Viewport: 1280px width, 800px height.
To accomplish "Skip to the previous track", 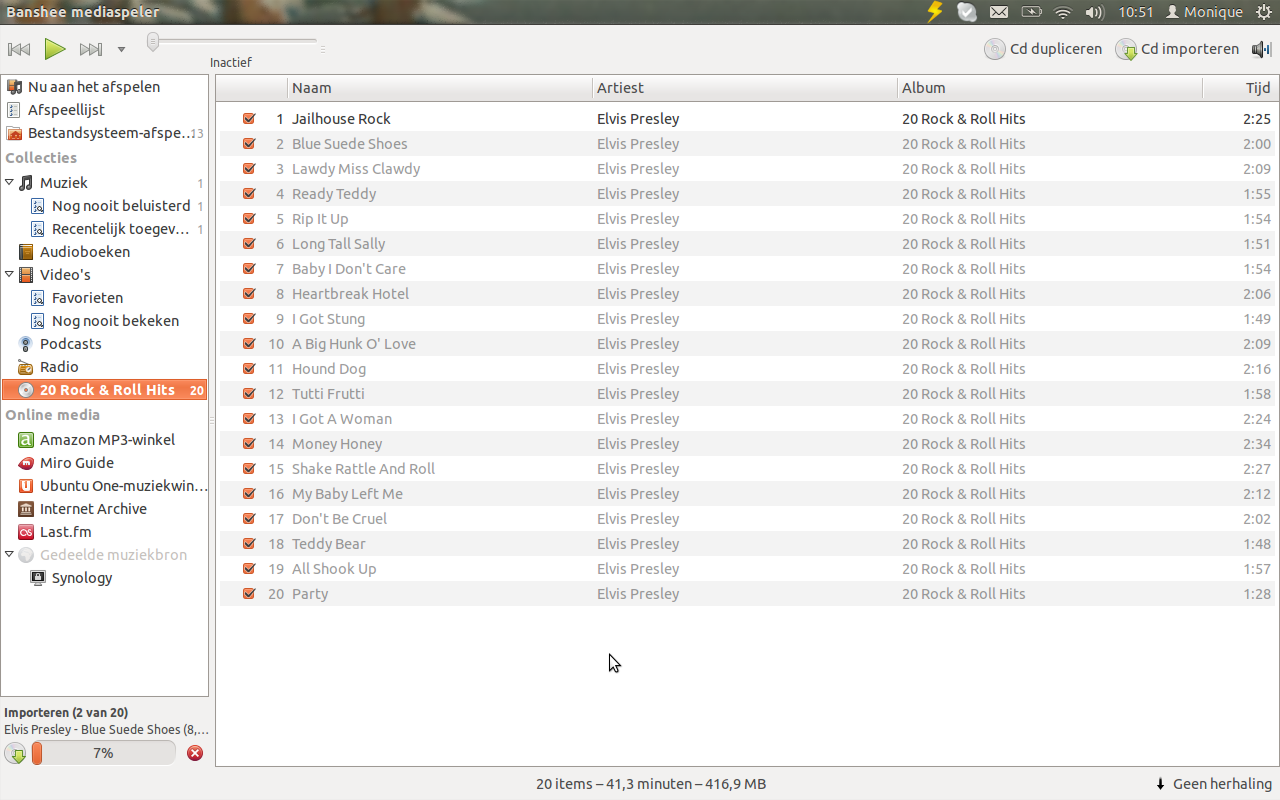I will (x=19, y=49).
